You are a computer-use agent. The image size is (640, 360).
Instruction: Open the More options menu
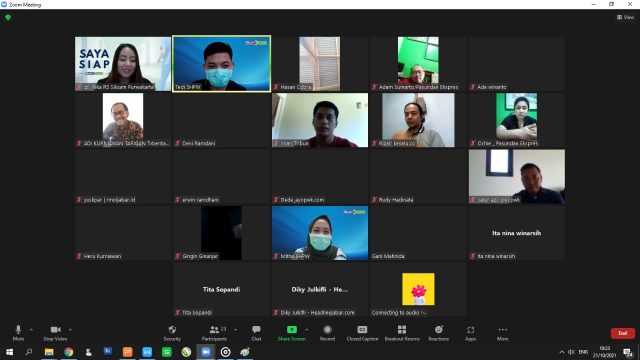(x=503, y=333)
